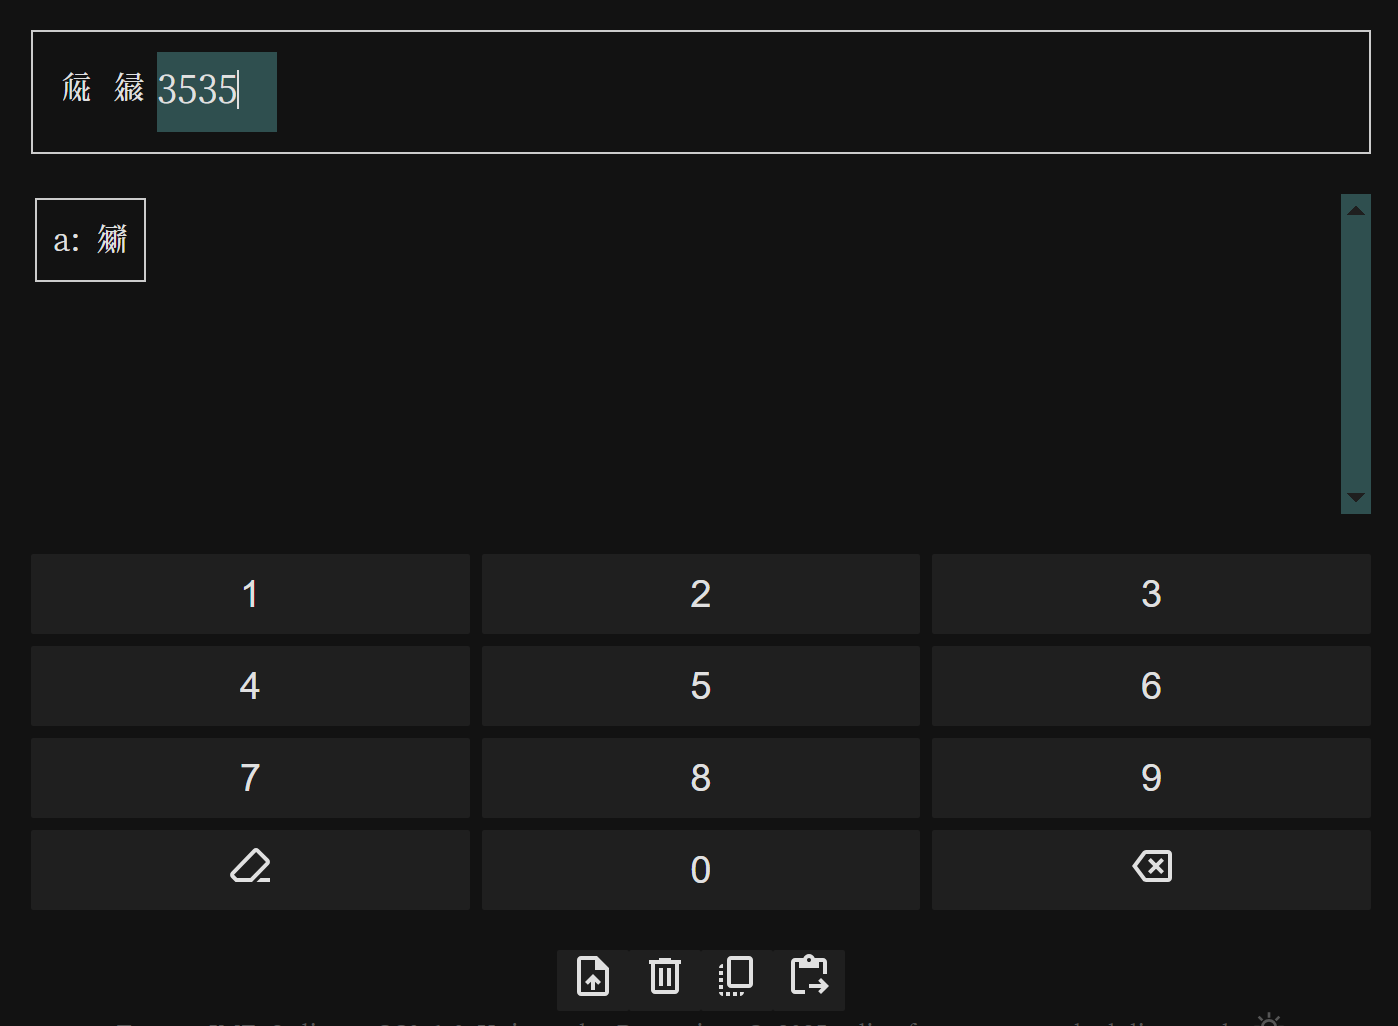Tap the keypad digit 2
The height and width of the screenshot is (1026, 1398).
pos(701,594)
